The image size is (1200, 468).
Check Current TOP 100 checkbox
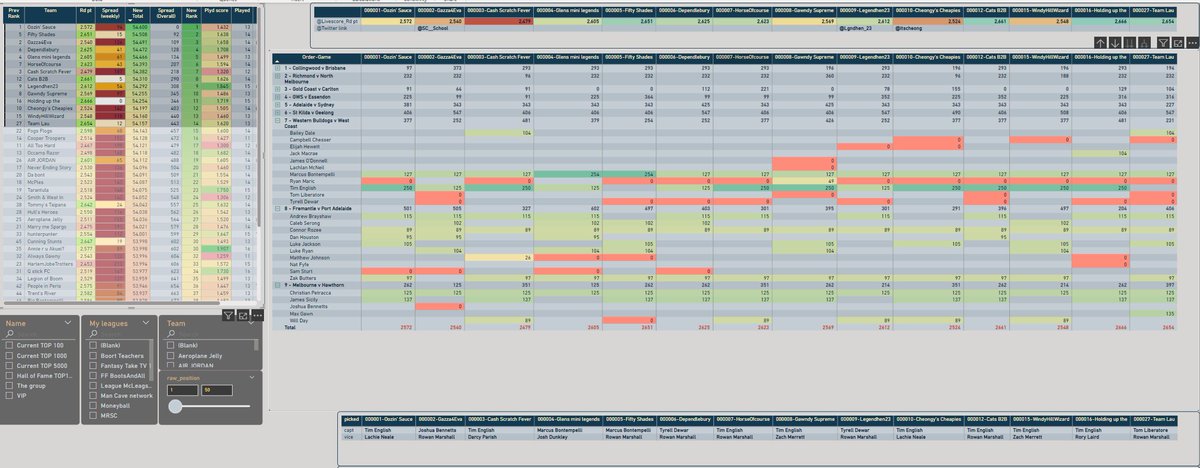[9, 345]
